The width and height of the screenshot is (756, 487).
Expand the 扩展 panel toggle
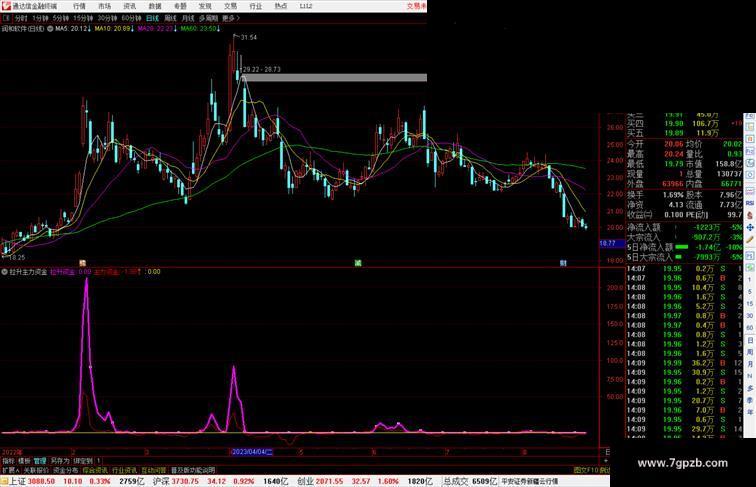(11, 470)
